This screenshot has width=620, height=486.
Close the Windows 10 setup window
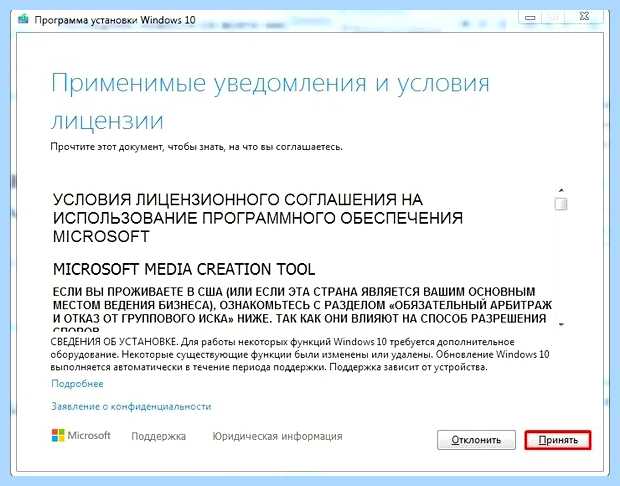pyautogui.click(x=584, y=17)
